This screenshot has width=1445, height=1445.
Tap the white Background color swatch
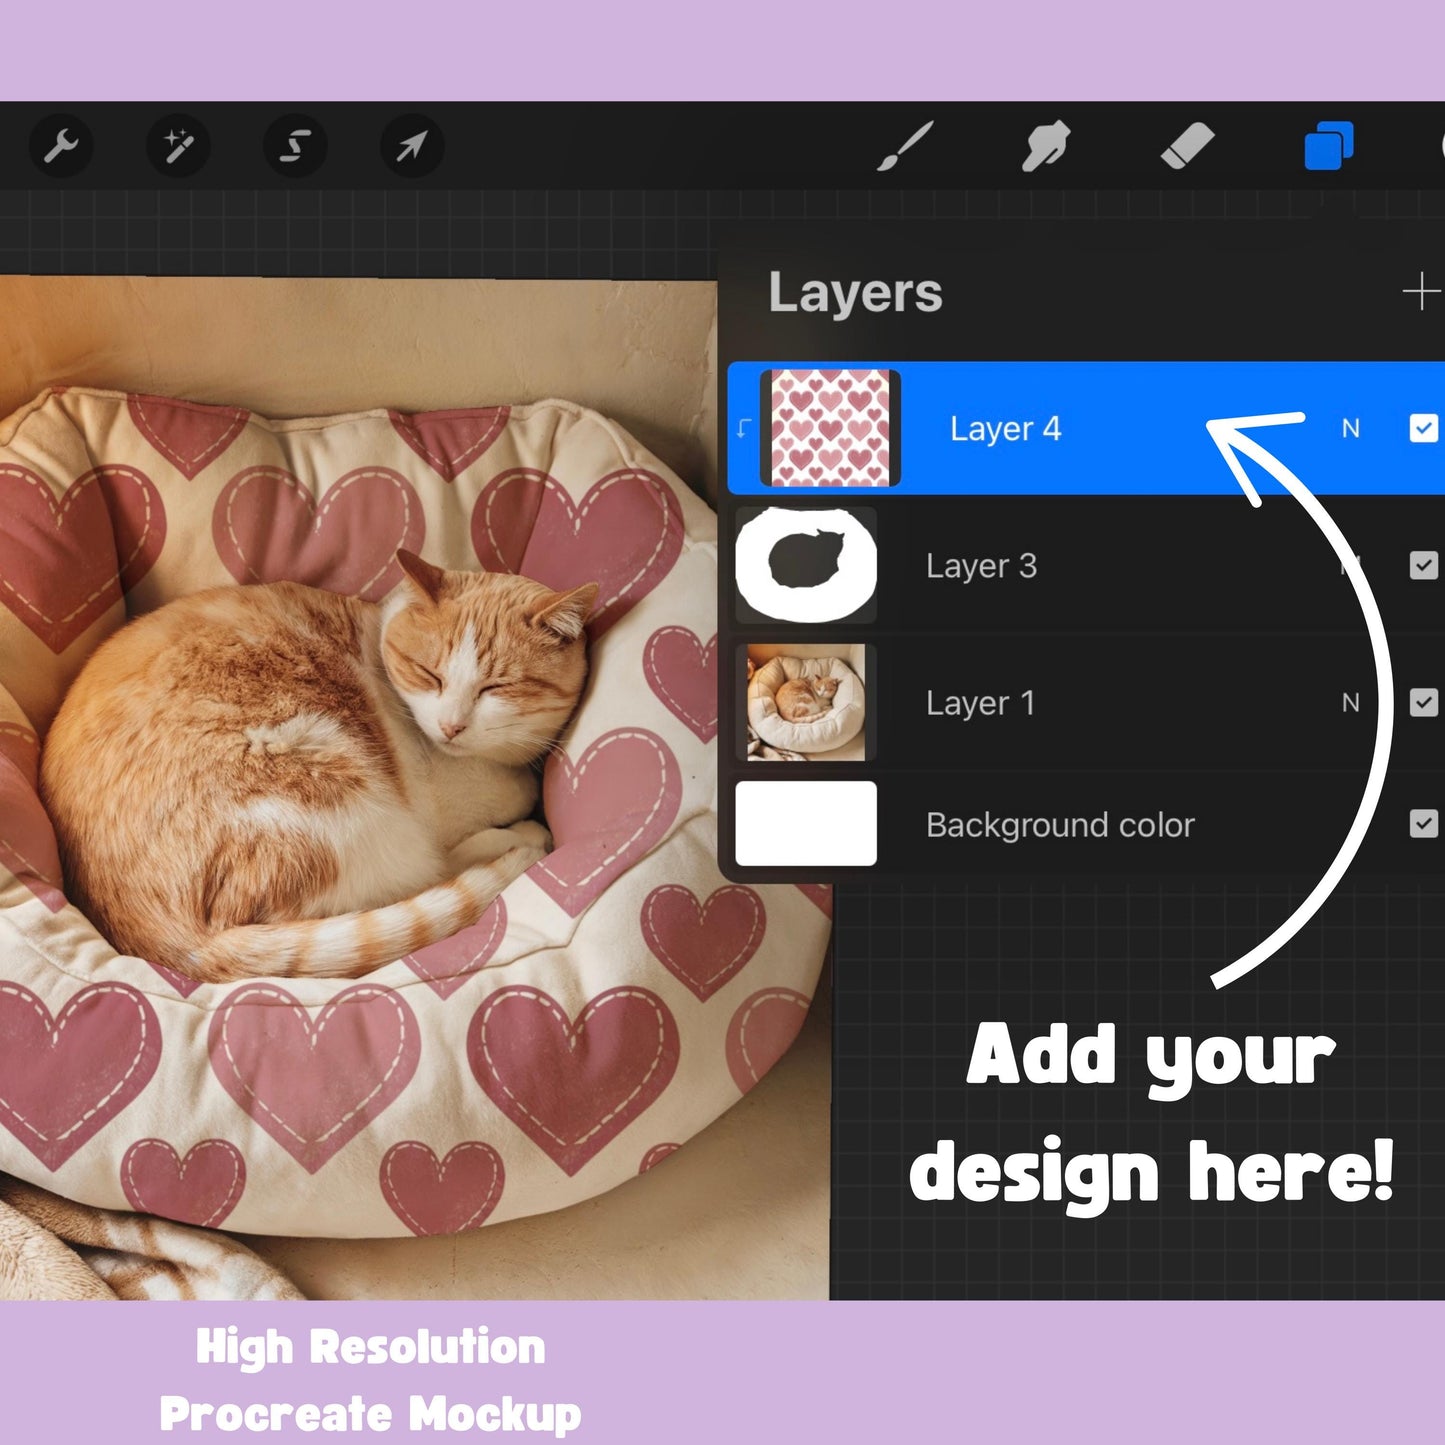pos(806,824)
